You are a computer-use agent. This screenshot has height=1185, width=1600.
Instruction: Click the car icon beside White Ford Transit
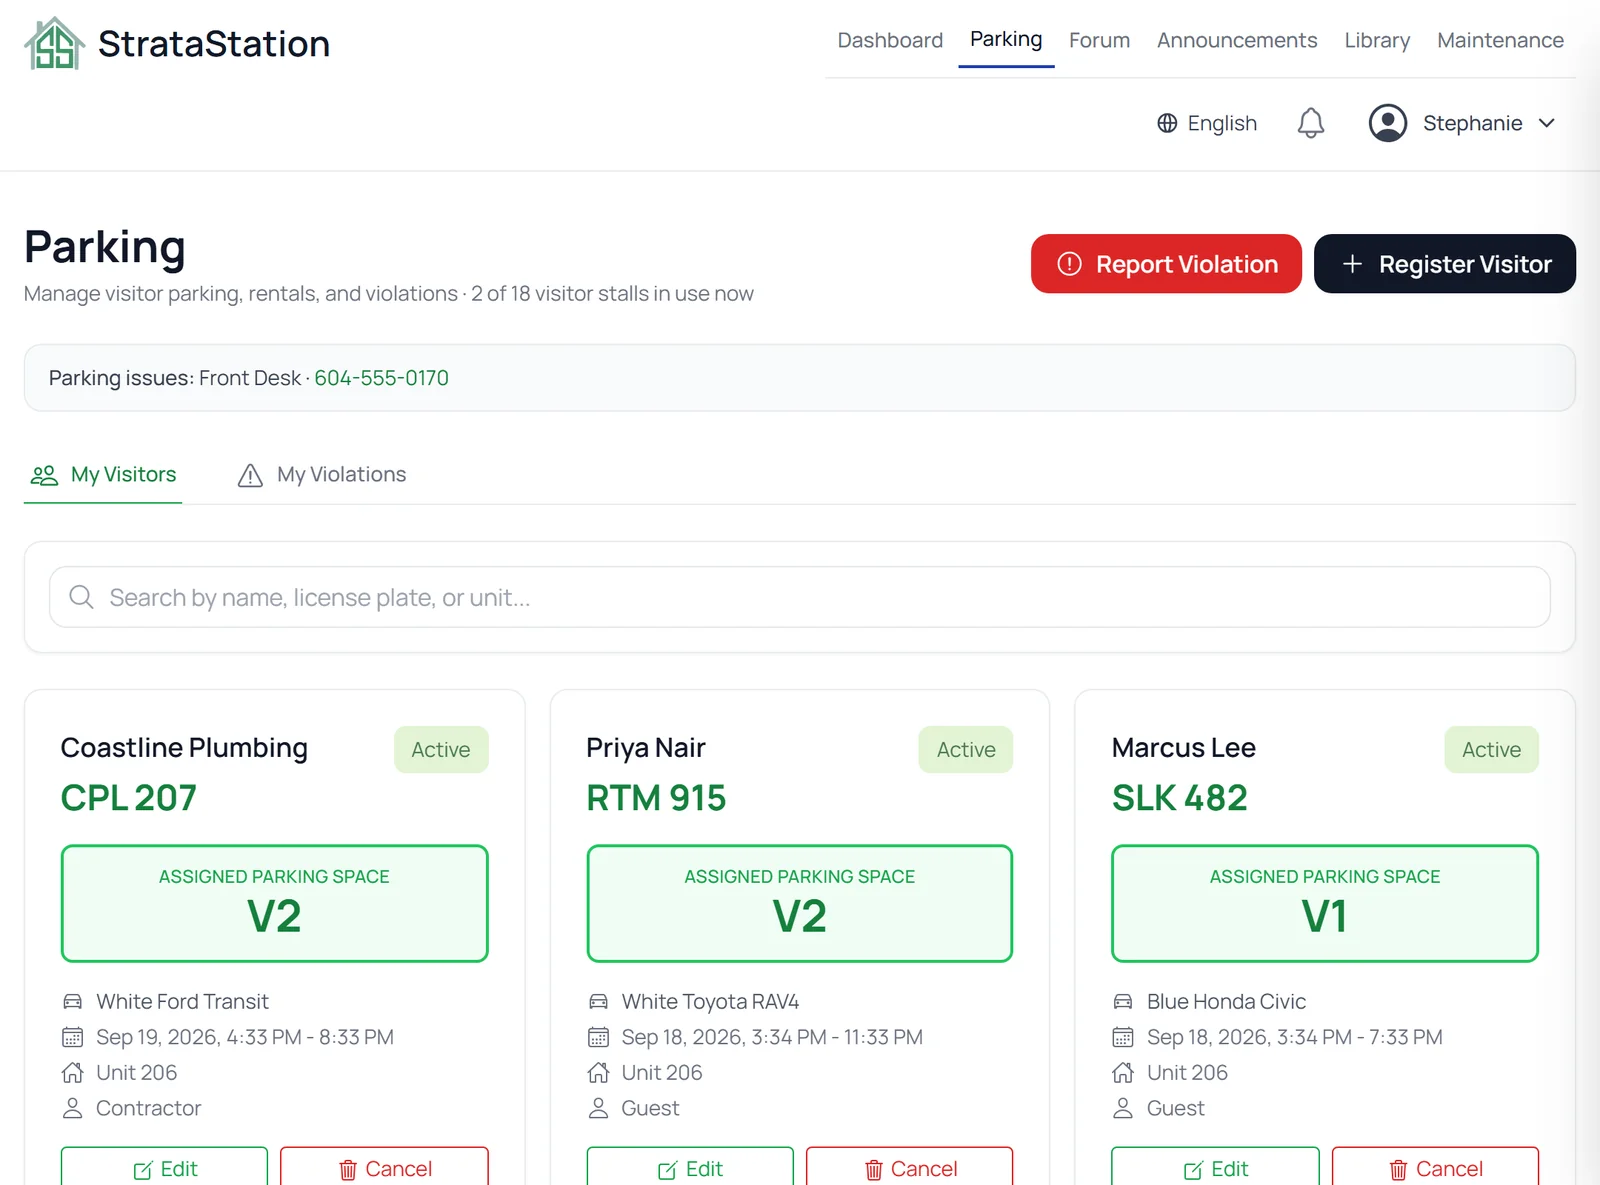click(73, 1001)
